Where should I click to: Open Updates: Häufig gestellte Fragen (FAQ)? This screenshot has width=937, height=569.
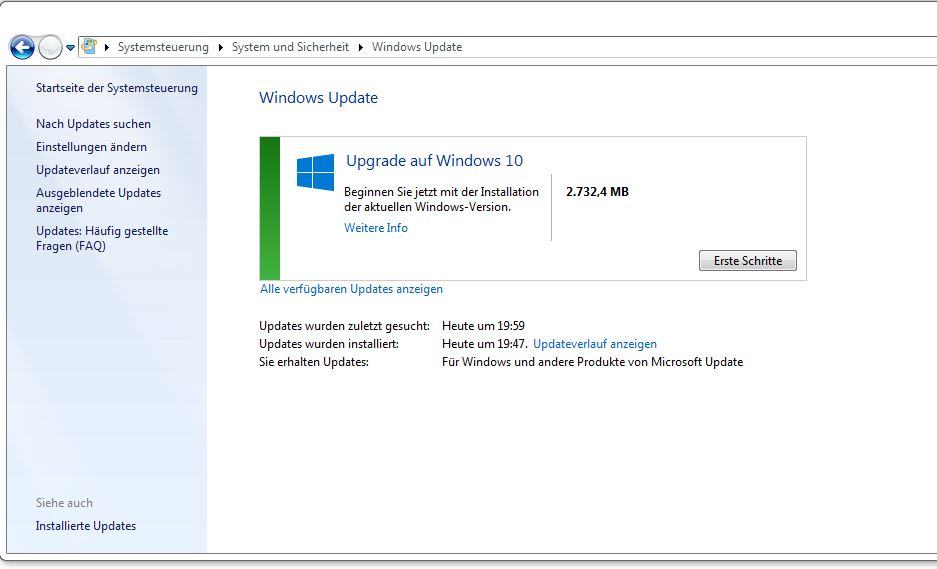[x=102, y=238]
